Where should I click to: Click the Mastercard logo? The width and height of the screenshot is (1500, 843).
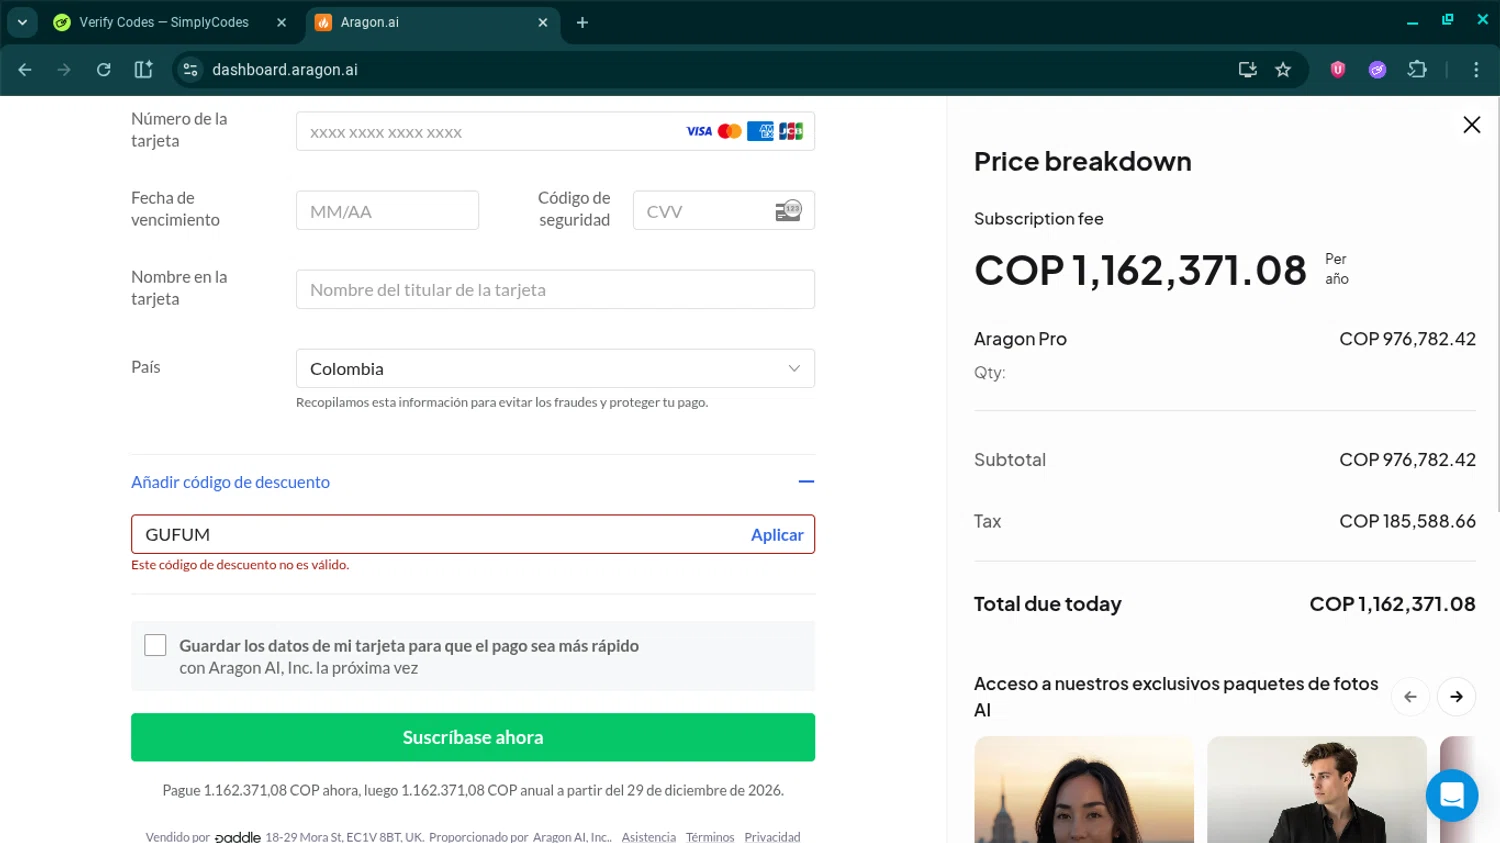[730, 131]
